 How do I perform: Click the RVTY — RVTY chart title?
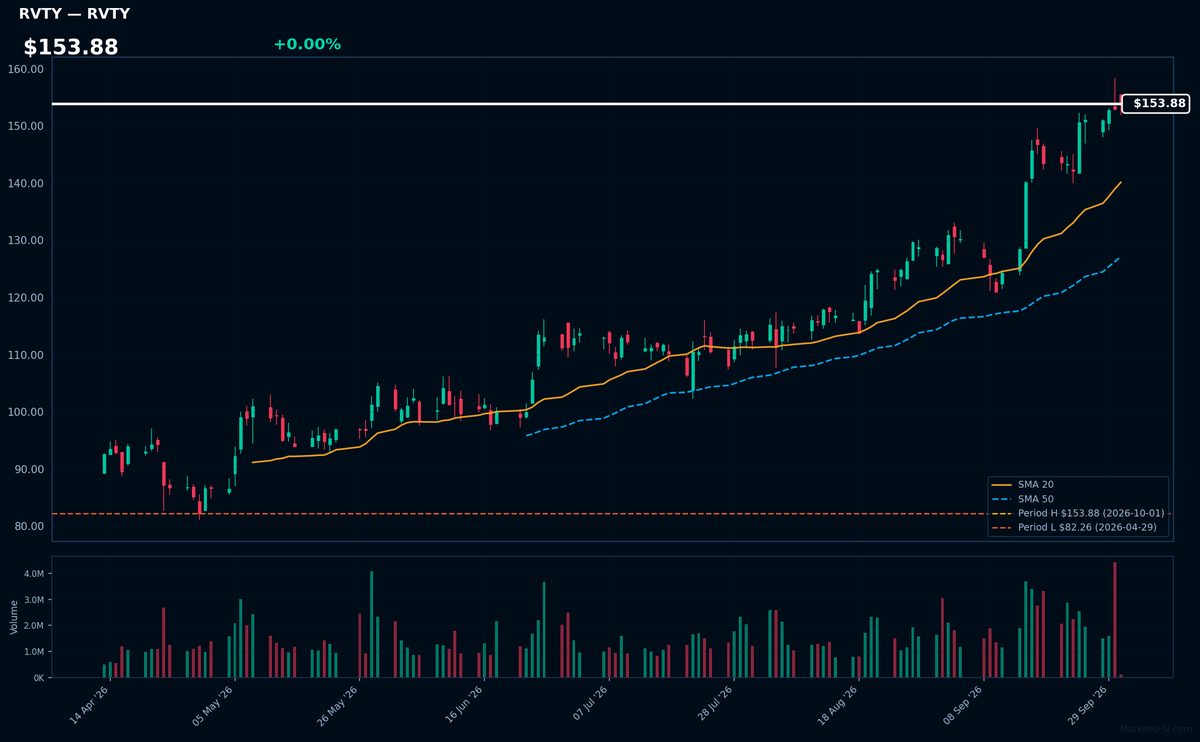74,14
